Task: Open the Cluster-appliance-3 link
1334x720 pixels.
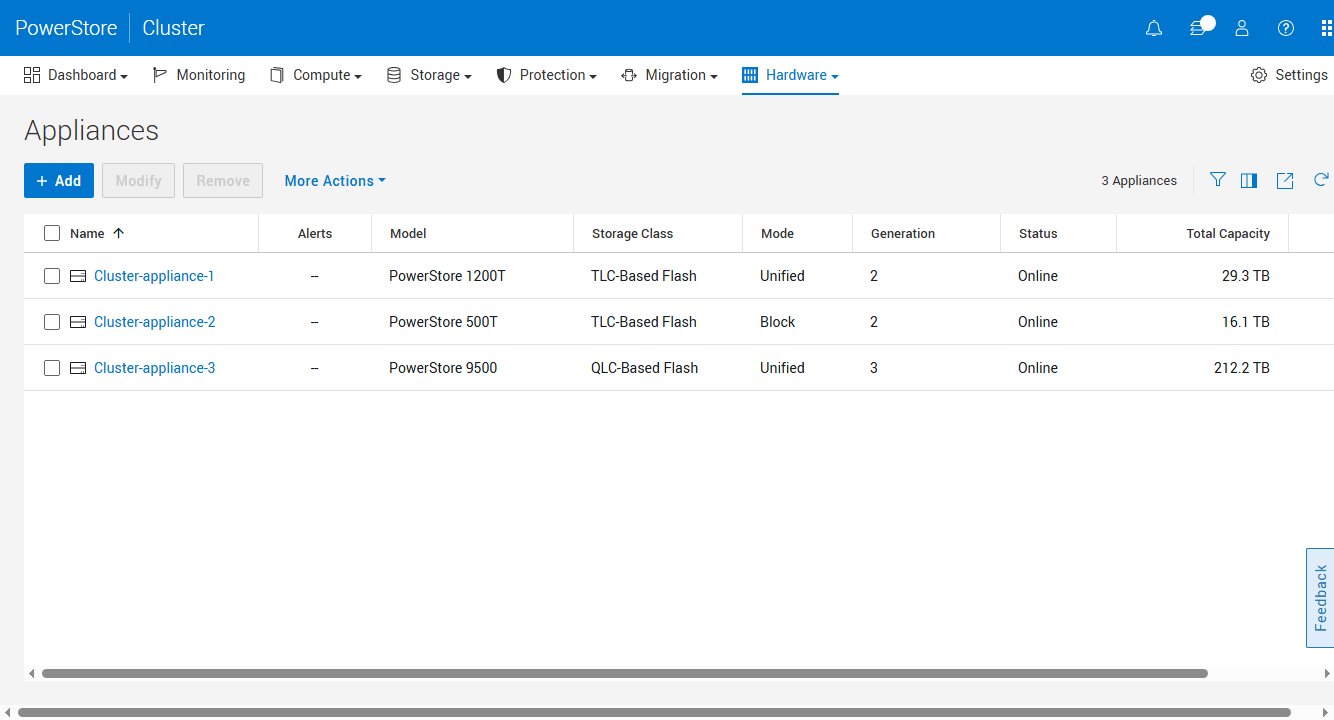Action: 155,368
